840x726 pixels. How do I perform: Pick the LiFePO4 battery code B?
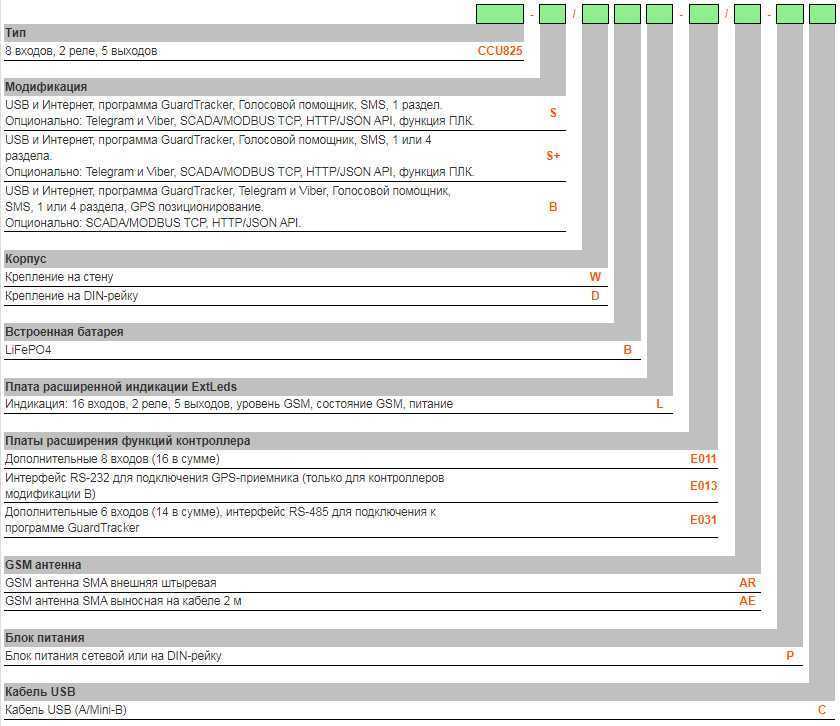(x=628, y=350)
